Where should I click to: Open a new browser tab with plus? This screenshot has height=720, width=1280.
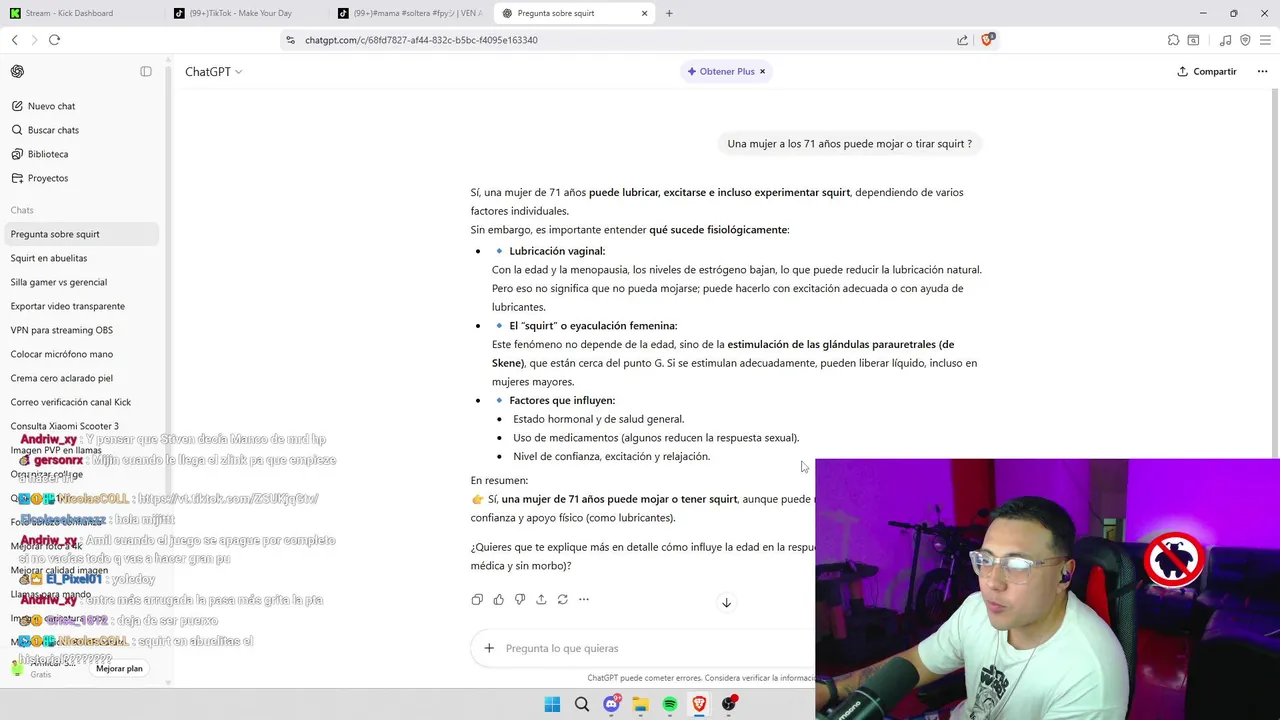(x=669, y=13)
